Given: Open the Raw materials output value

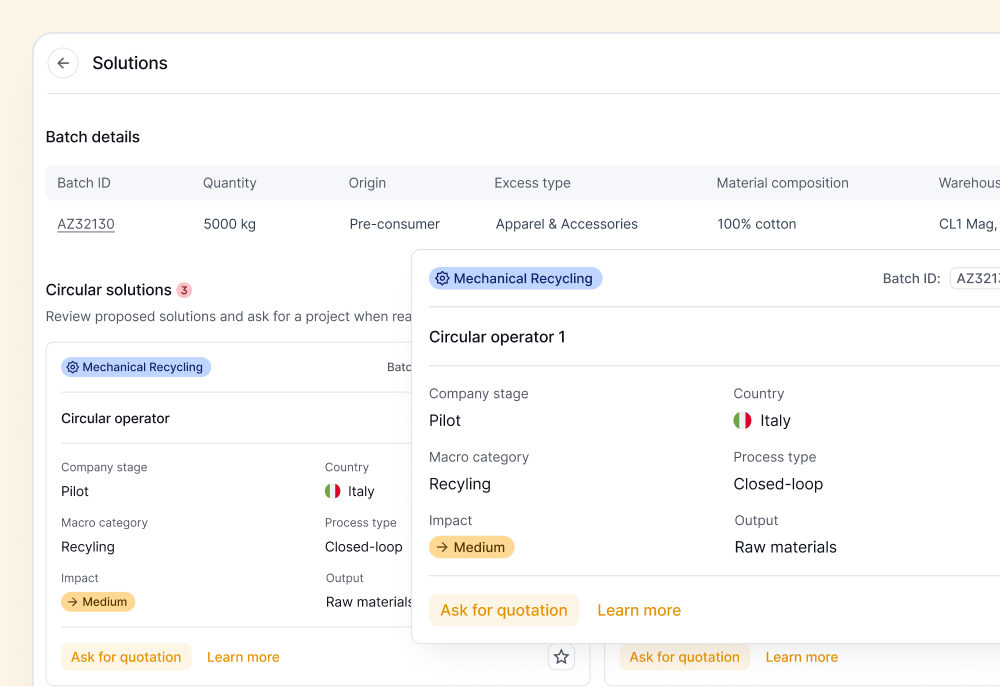Looking at the screenshot, I should (x=785, y=547).
